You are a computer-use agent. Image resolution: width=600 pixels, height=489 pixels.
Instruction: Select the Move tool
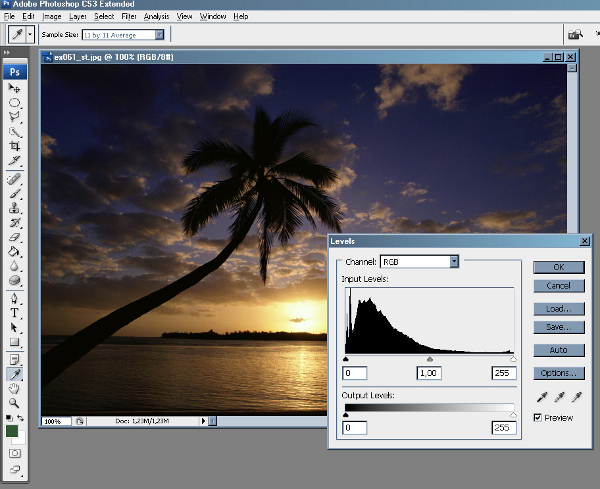tap(15, 88)
